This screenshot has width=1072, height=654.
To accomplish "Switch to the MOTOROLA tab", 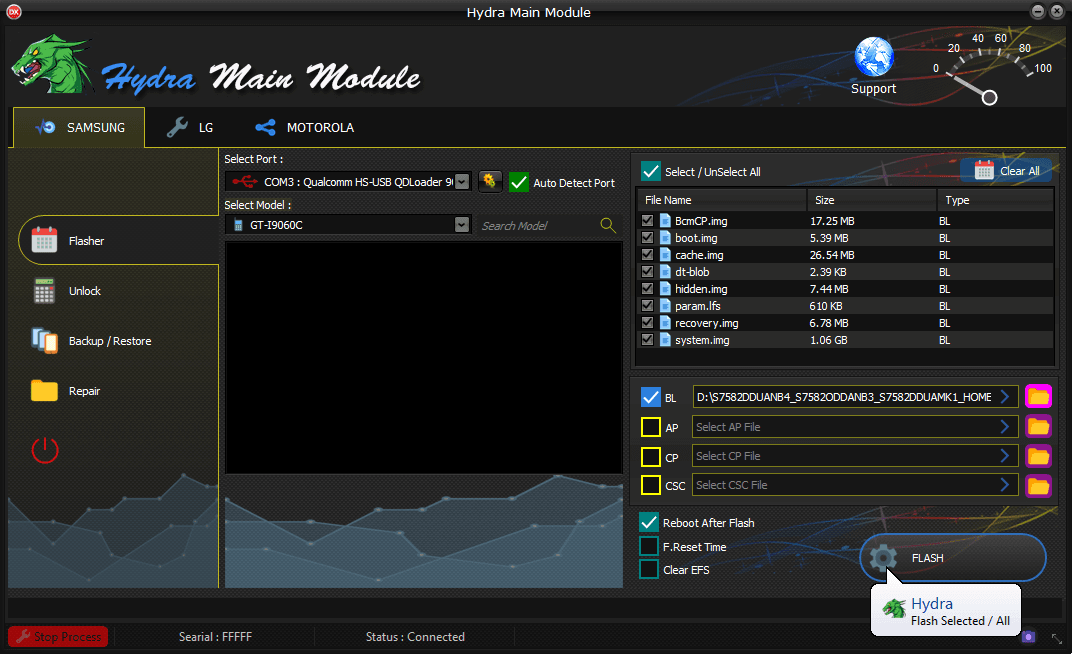I will [305, 128].
